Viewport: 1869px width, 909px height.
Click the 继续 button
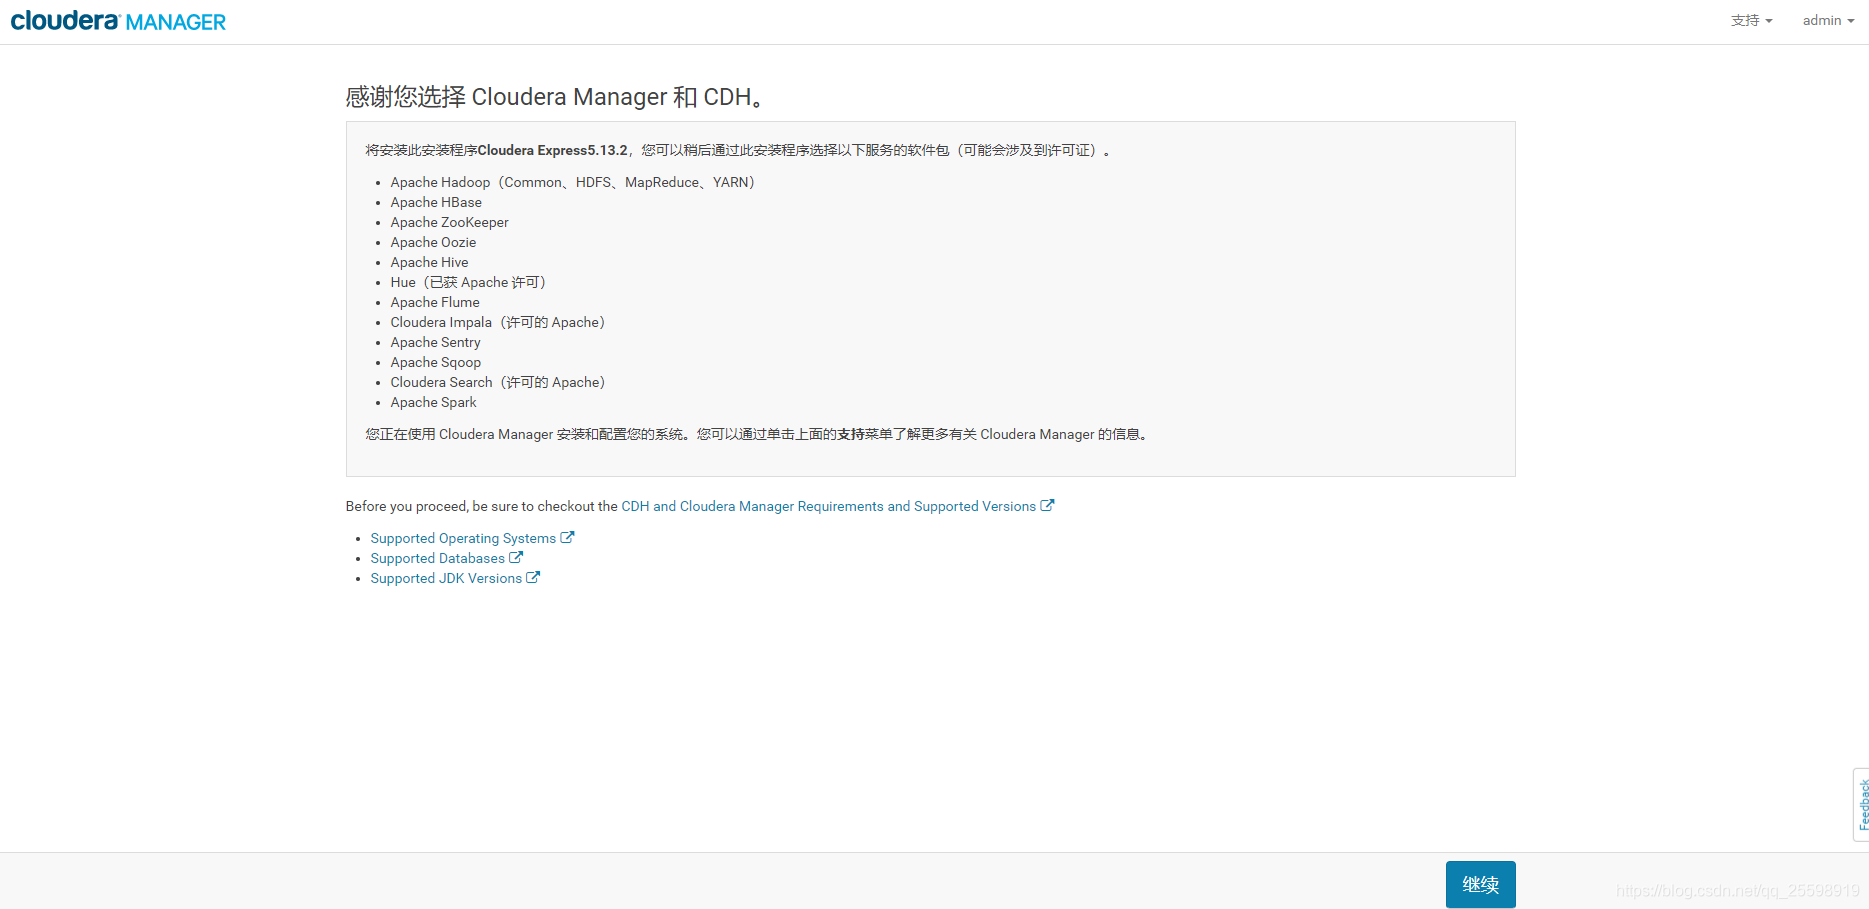pyautogui.click(x=1480, y=884)
